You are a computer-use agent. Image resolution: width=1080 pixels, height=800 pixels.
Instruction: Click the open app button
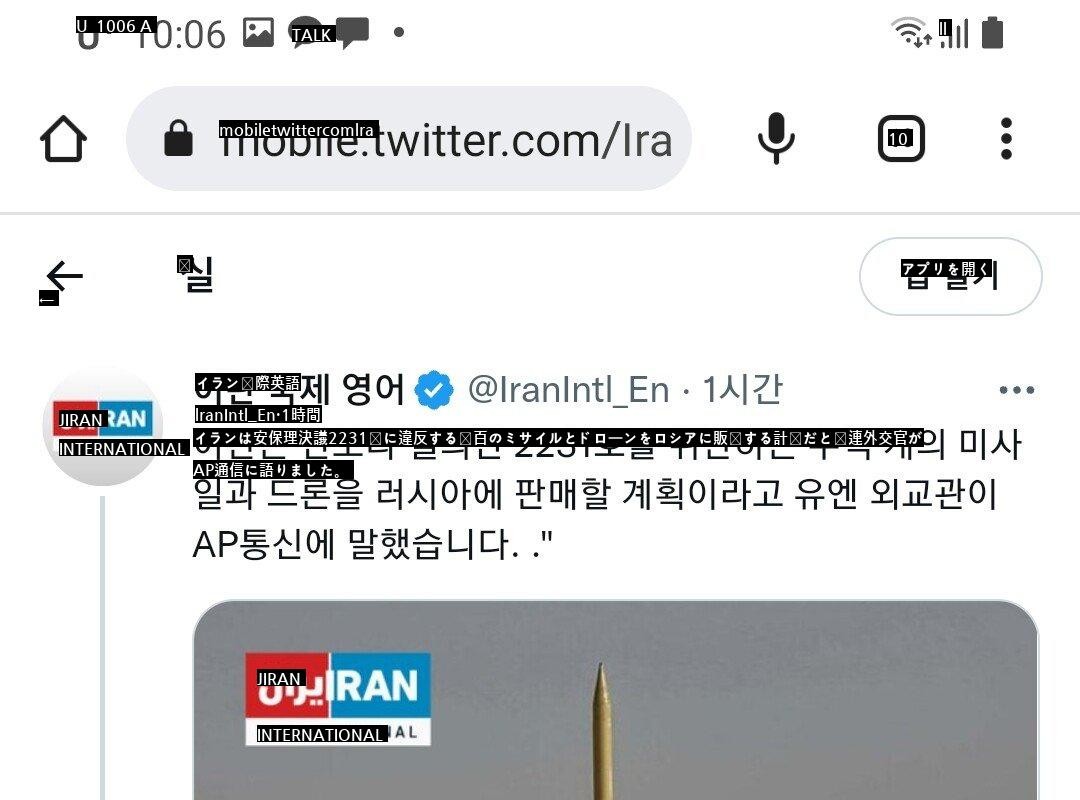951,276
